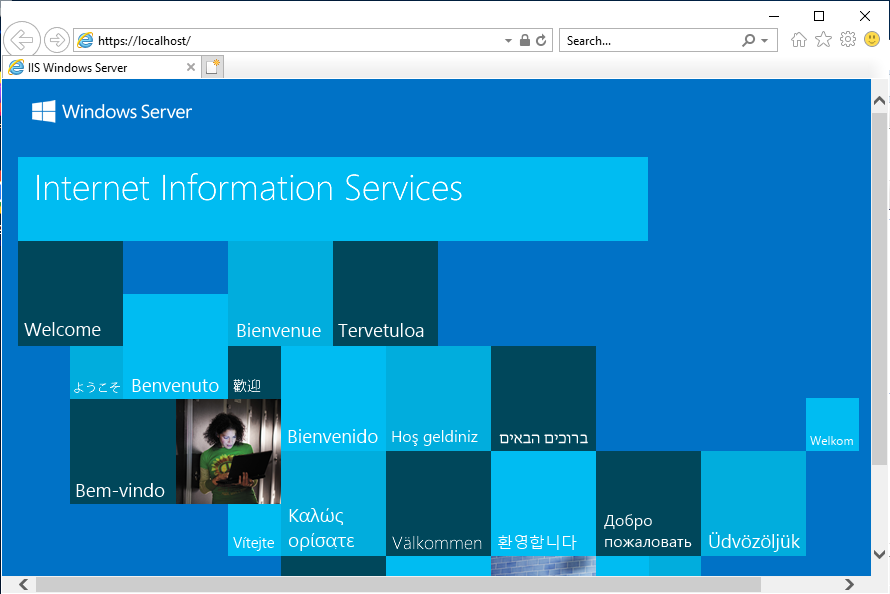Click the vertical scrollbar down arrow
This screenshot has width=890, height=594.
(880, 553)
